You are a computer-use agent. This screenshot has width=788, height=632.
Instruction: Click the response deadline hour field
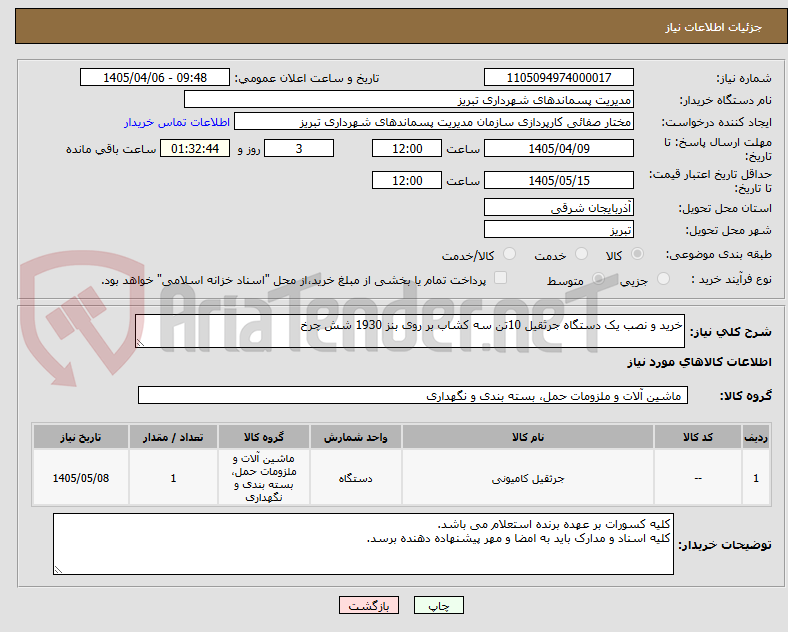[407, 149]
